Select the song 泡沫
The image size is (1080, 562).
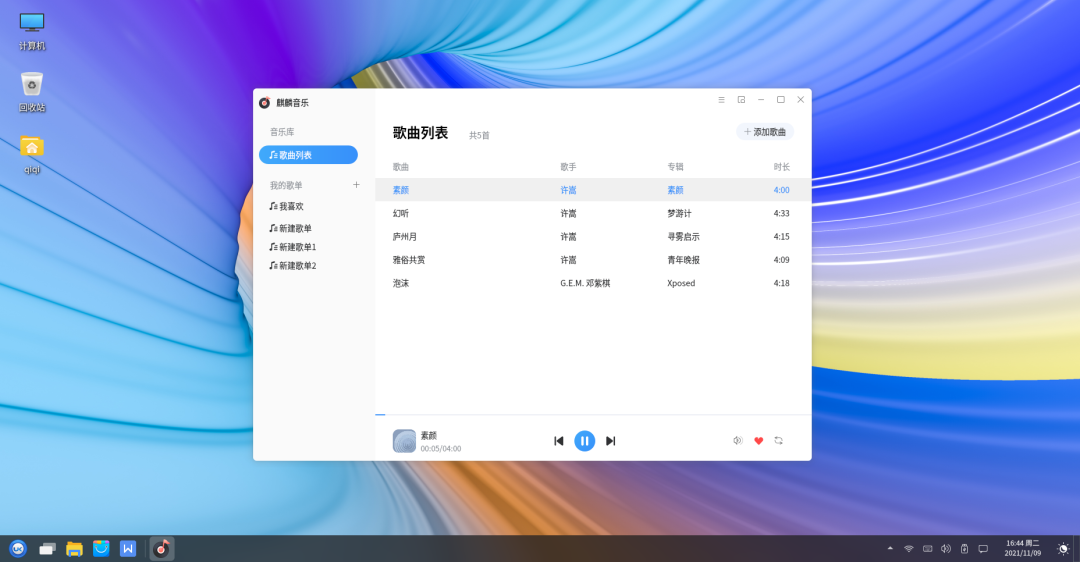click(593, 283)
